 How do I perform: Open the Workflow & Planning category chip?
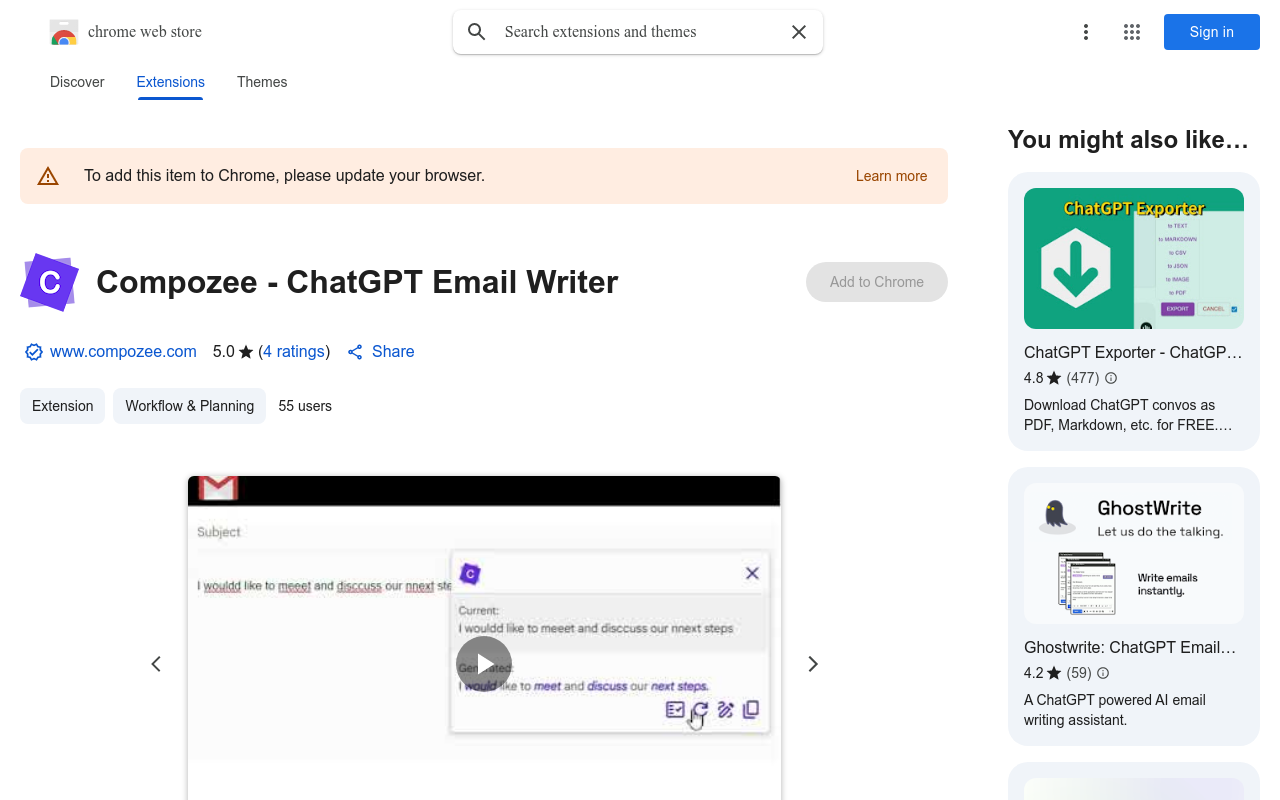click(x=189, y=406)
